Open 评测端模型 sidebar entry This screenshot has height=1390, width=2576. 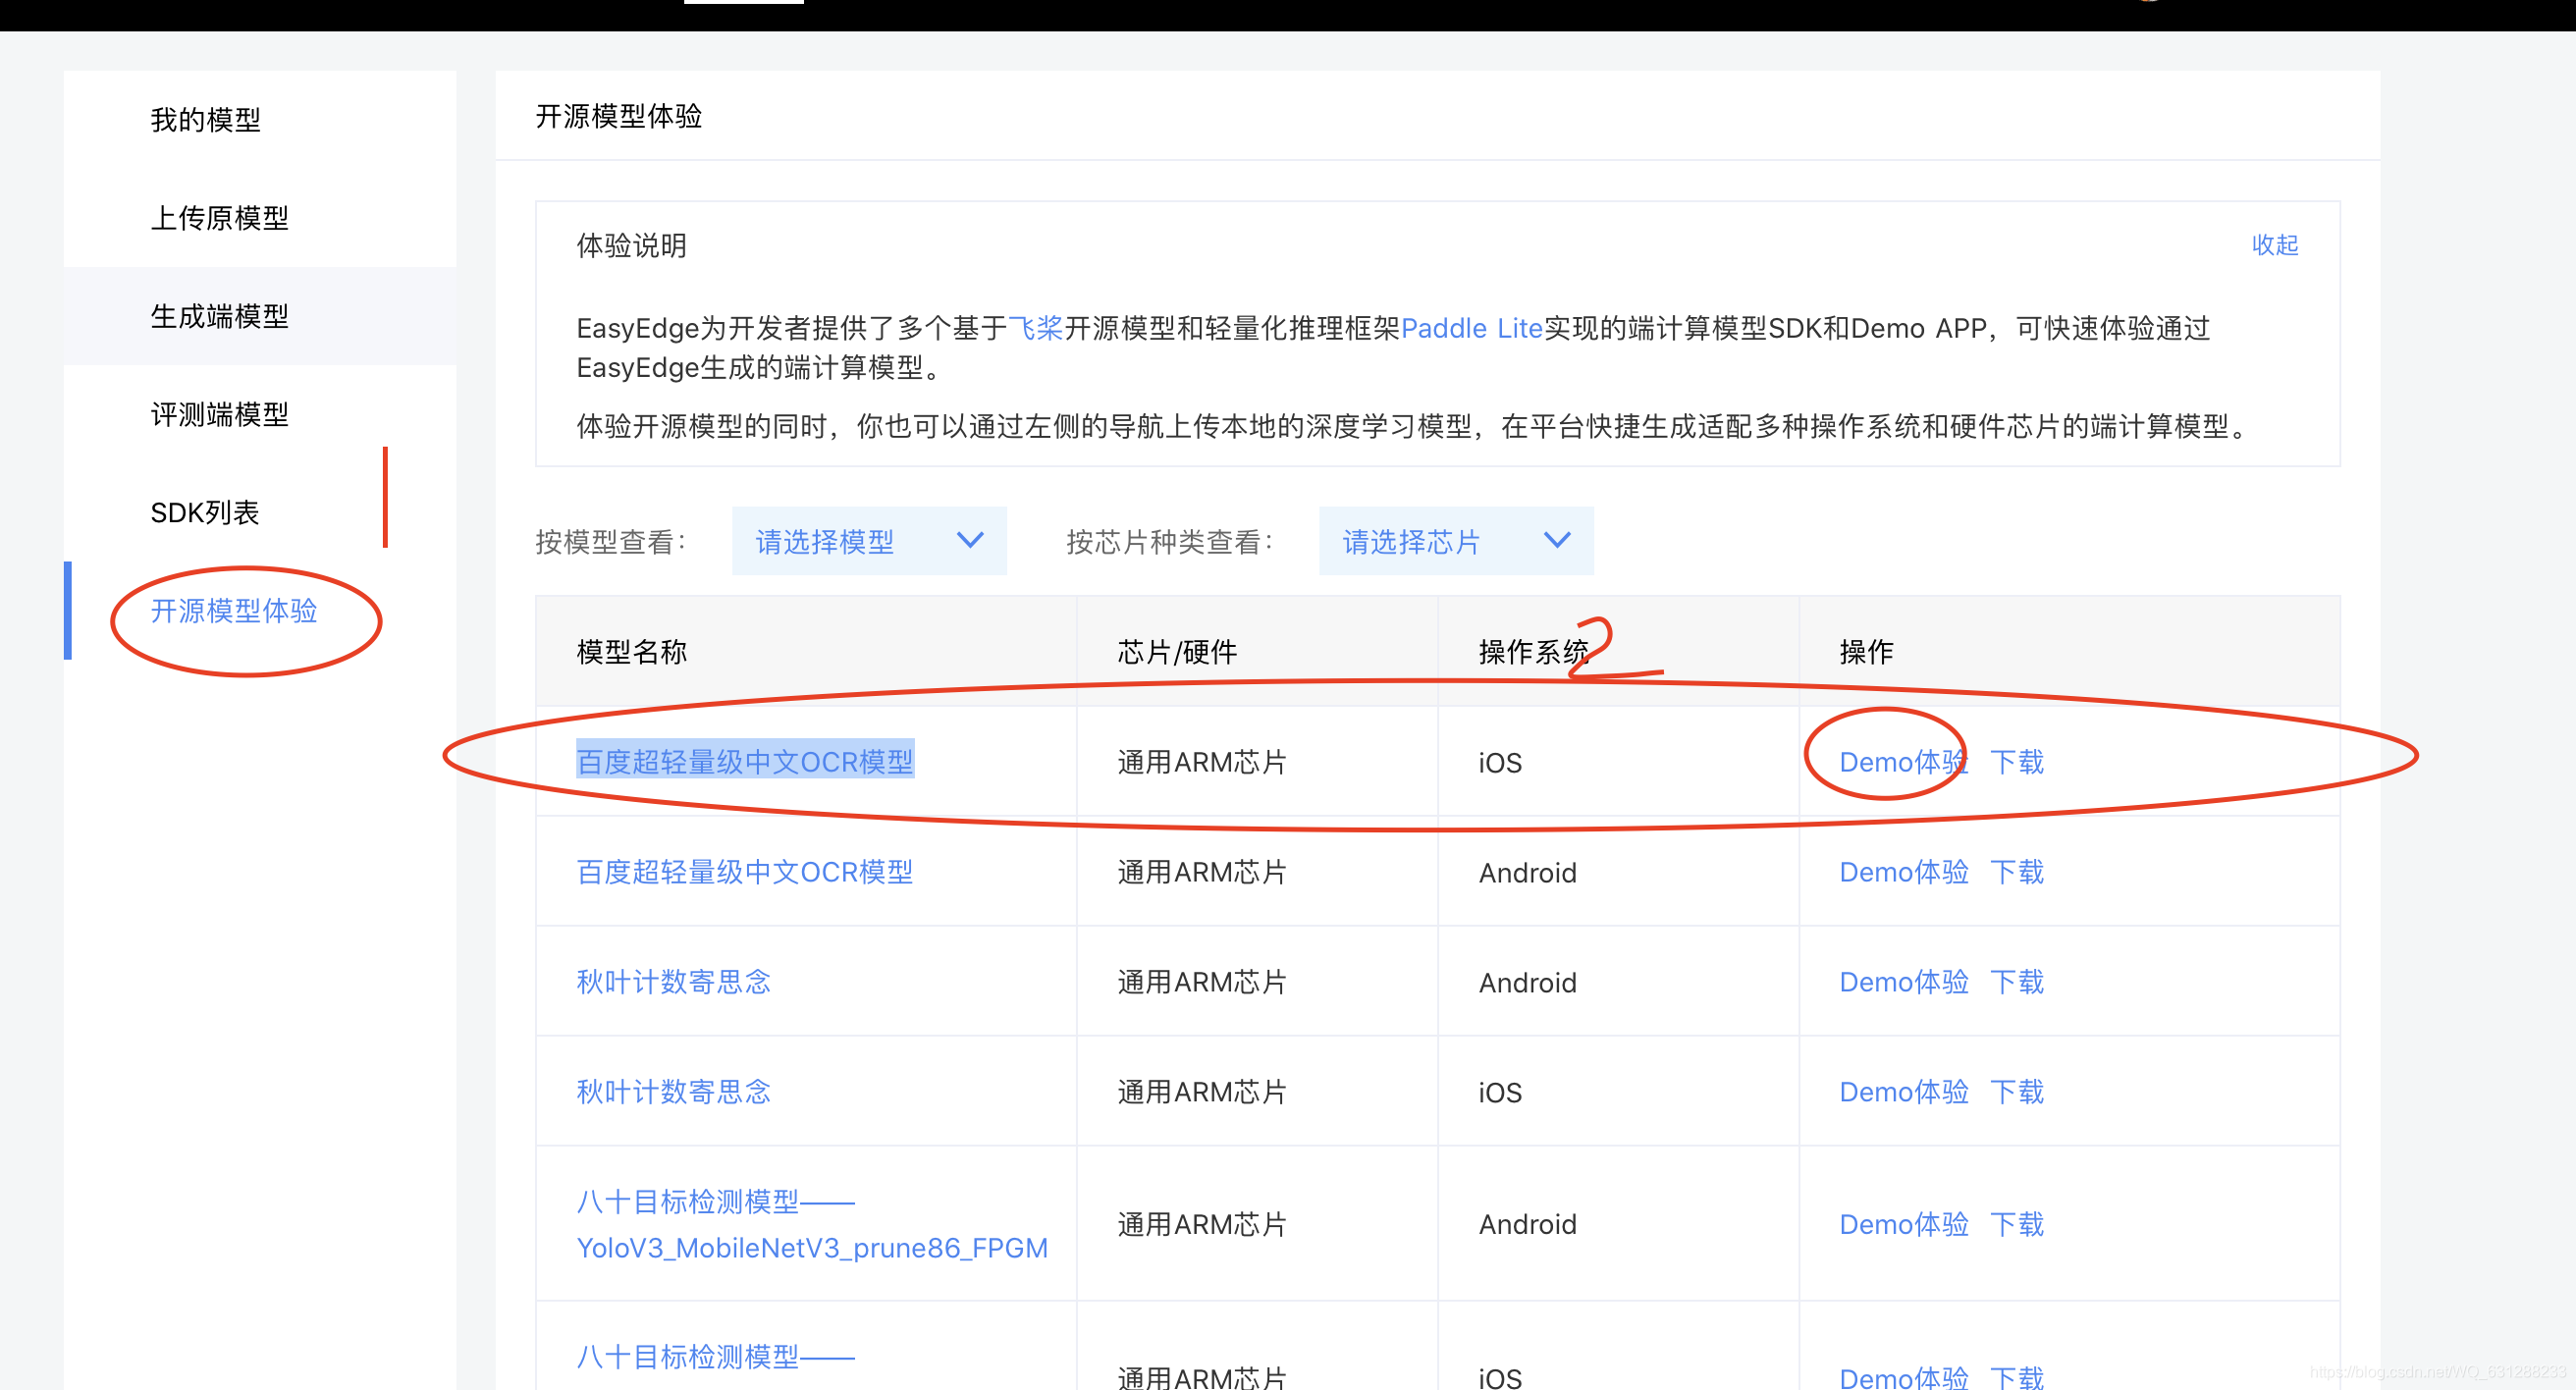coord(219,414)
